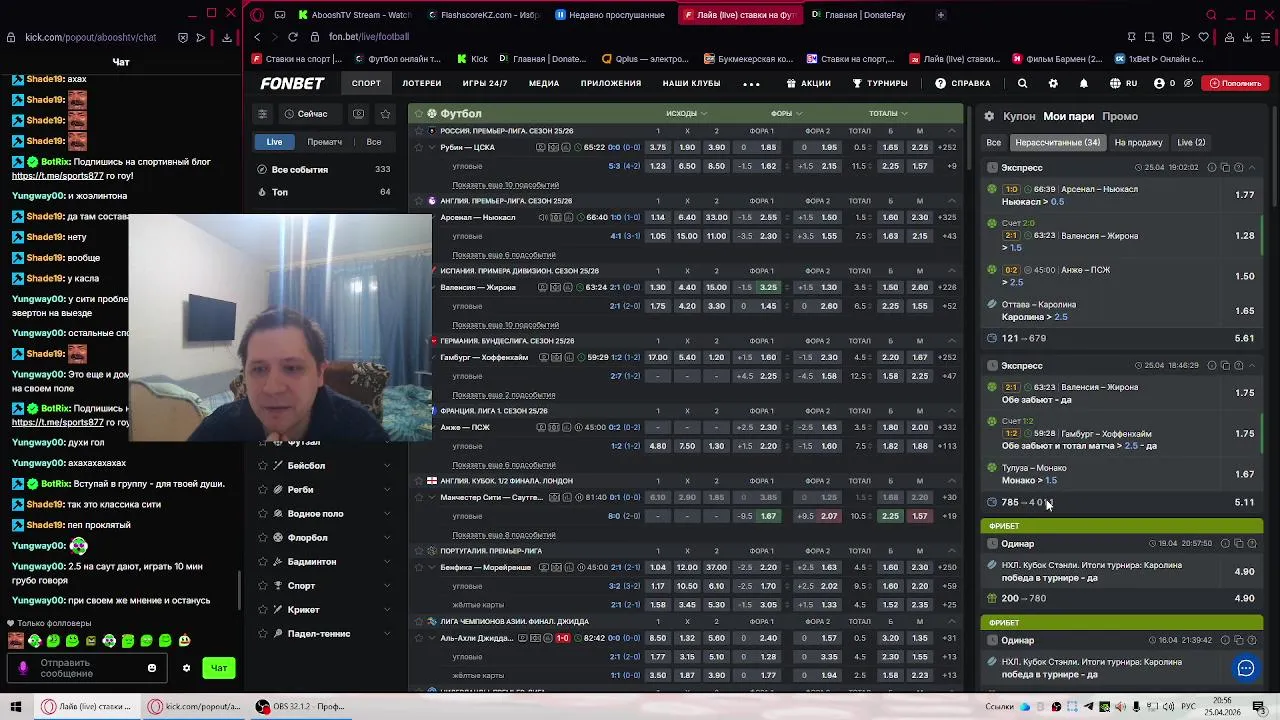The width and height of the screenshot is (1280, 720).
Task: Pick odds 3.75 for Рубин win
Action: coord(657,148)
